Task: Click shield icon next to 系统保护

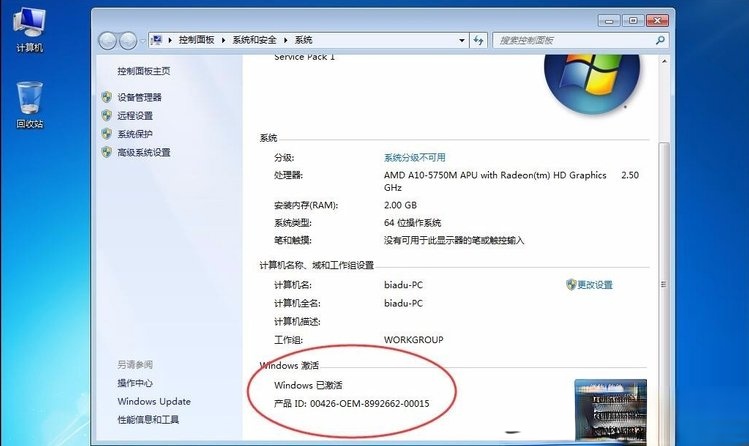Action: pos(107,133)
